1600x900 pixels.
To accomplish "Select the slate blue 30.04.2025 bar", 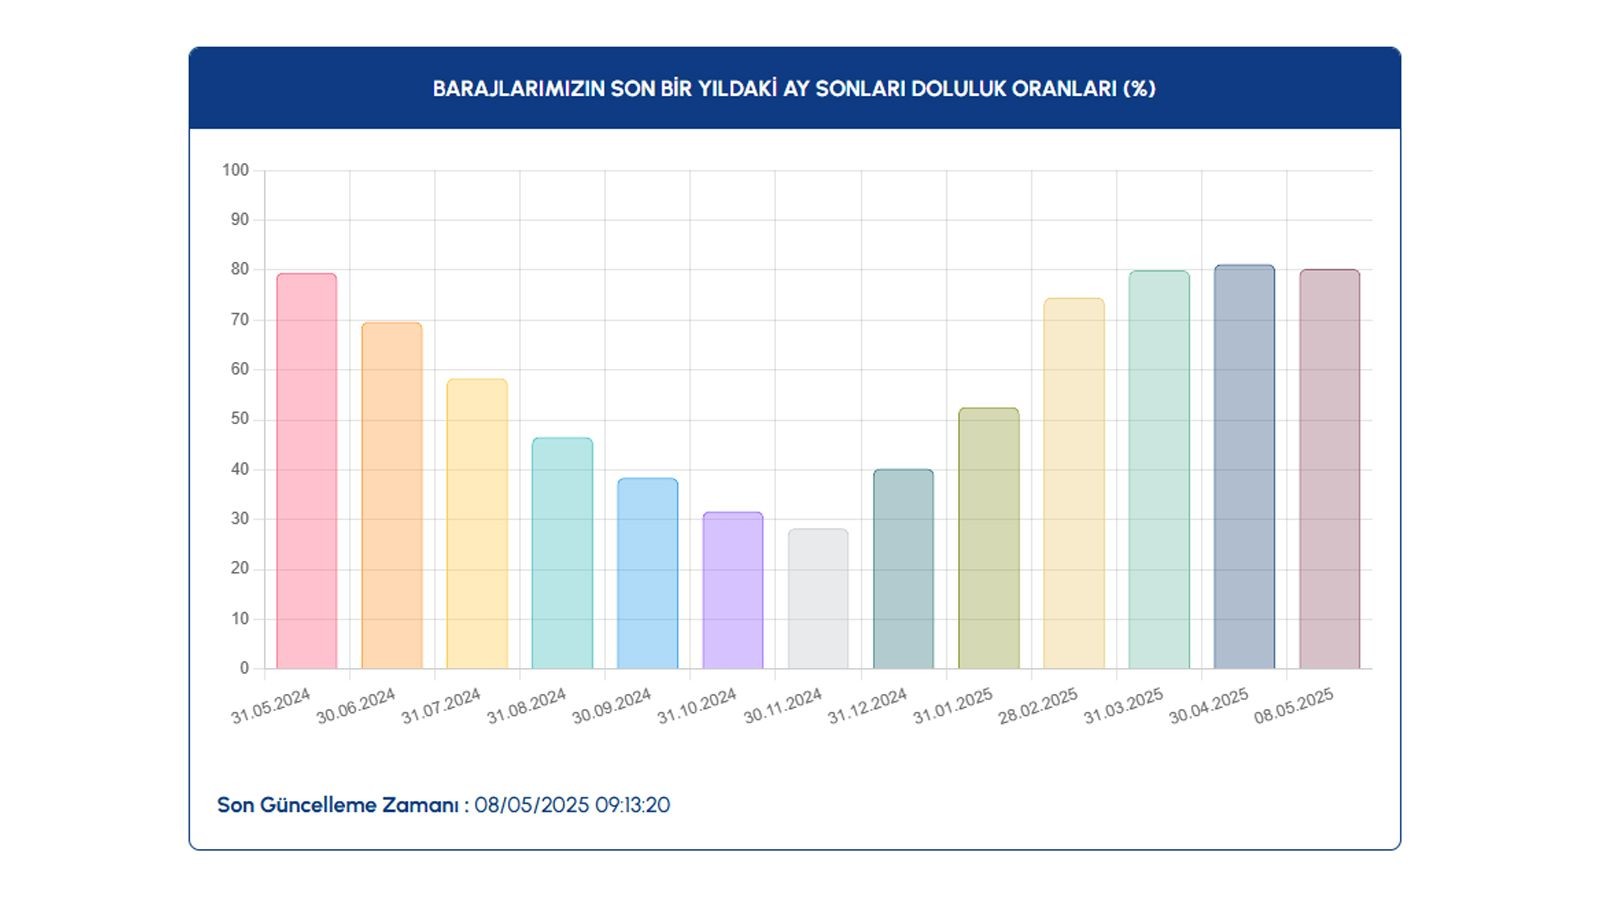I will (x=1244, y=467).
